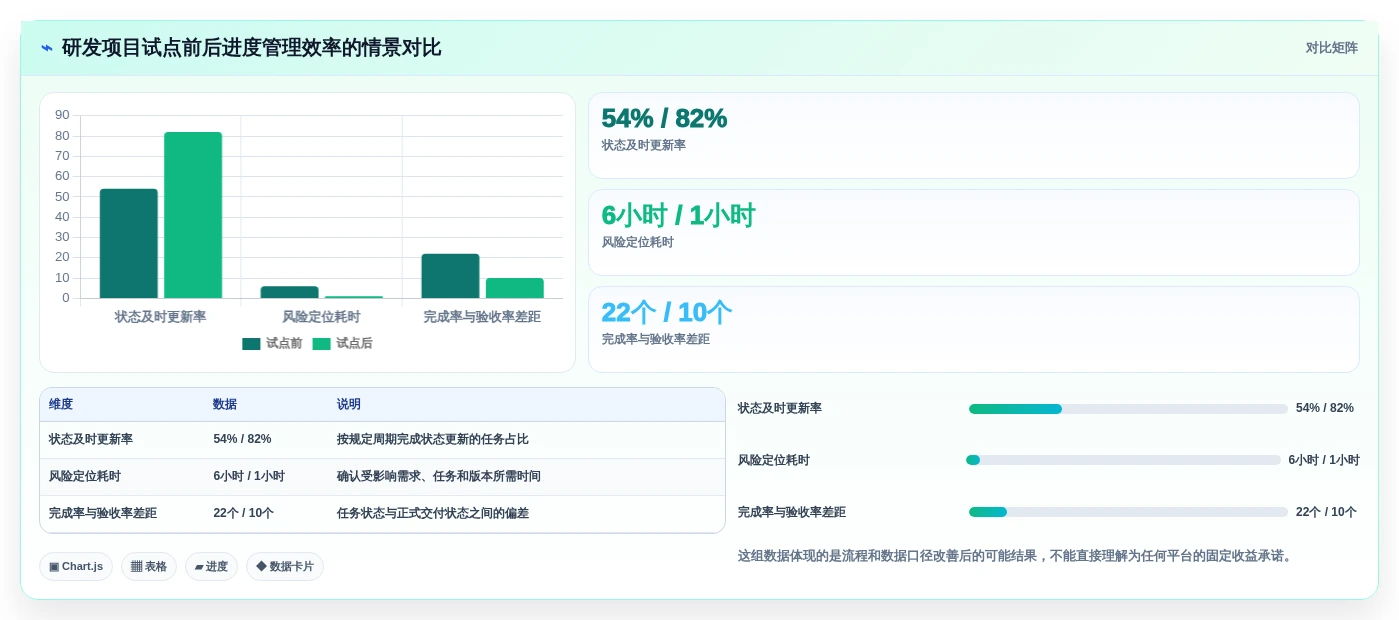Click the 22个 / 10个 table cell
The height and width of the screenshot is (620, 1399).
pos(243,513)
